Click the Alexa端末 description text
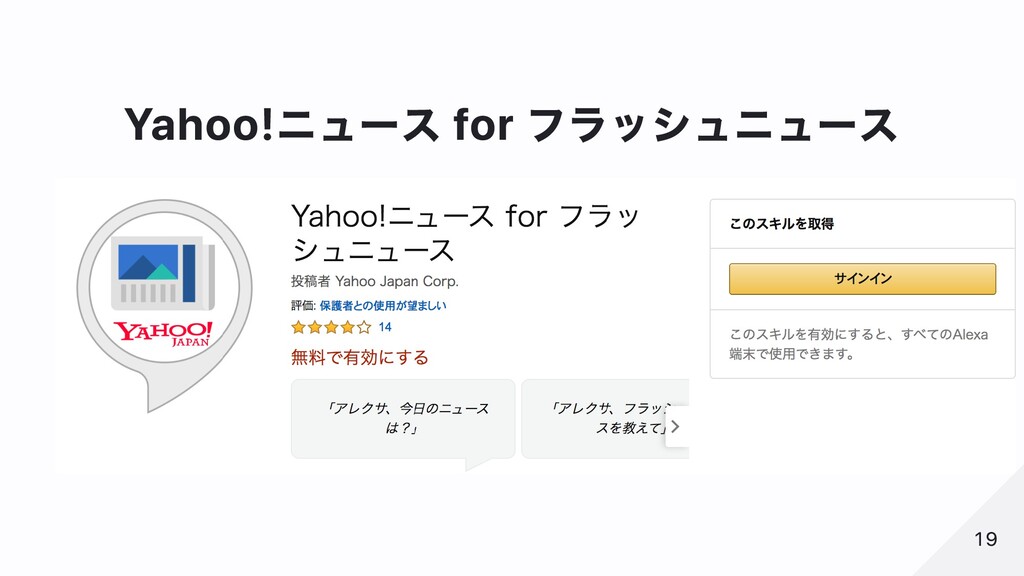This screenshot has height=576, width=1024. click(858, 343)
